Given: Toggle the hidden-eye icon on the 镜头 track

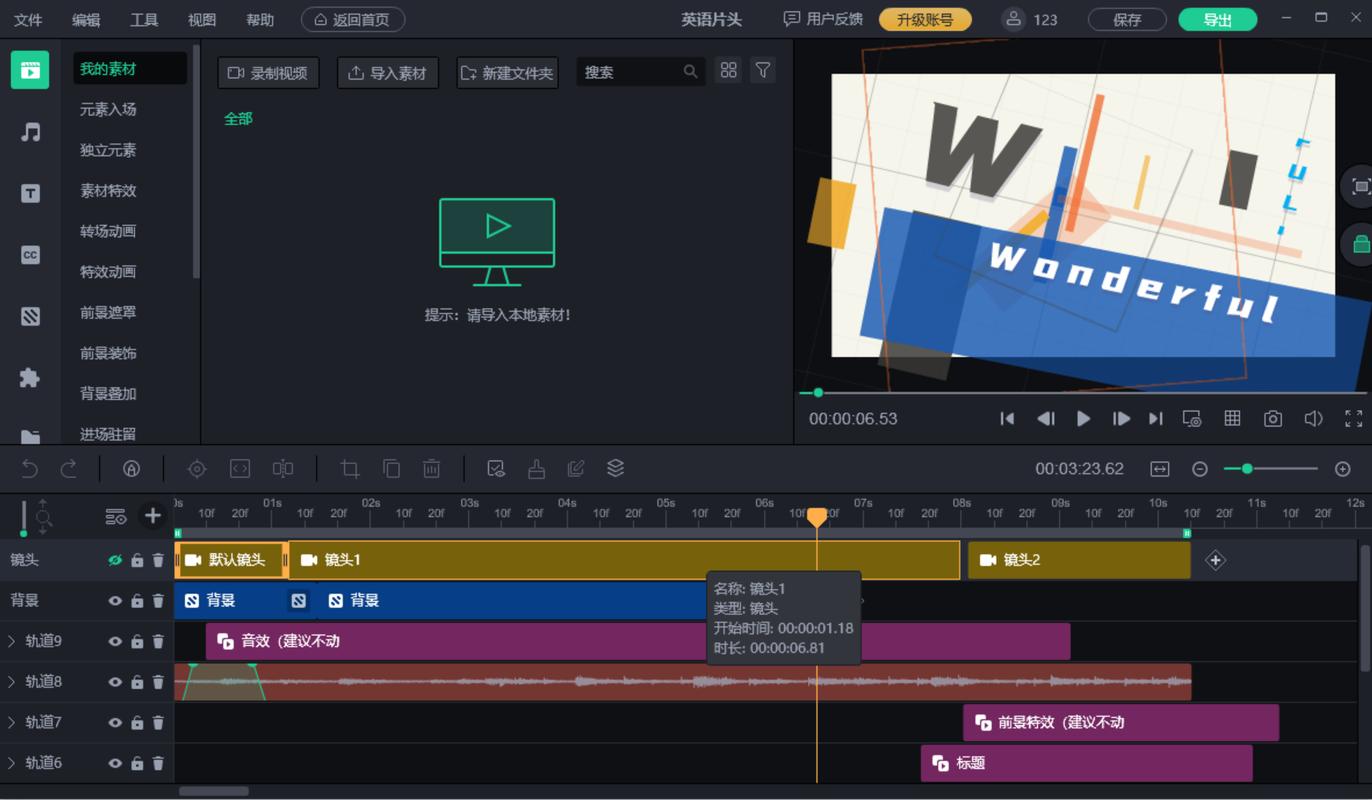Looking at the screenshot, I should tap(113, 560).
